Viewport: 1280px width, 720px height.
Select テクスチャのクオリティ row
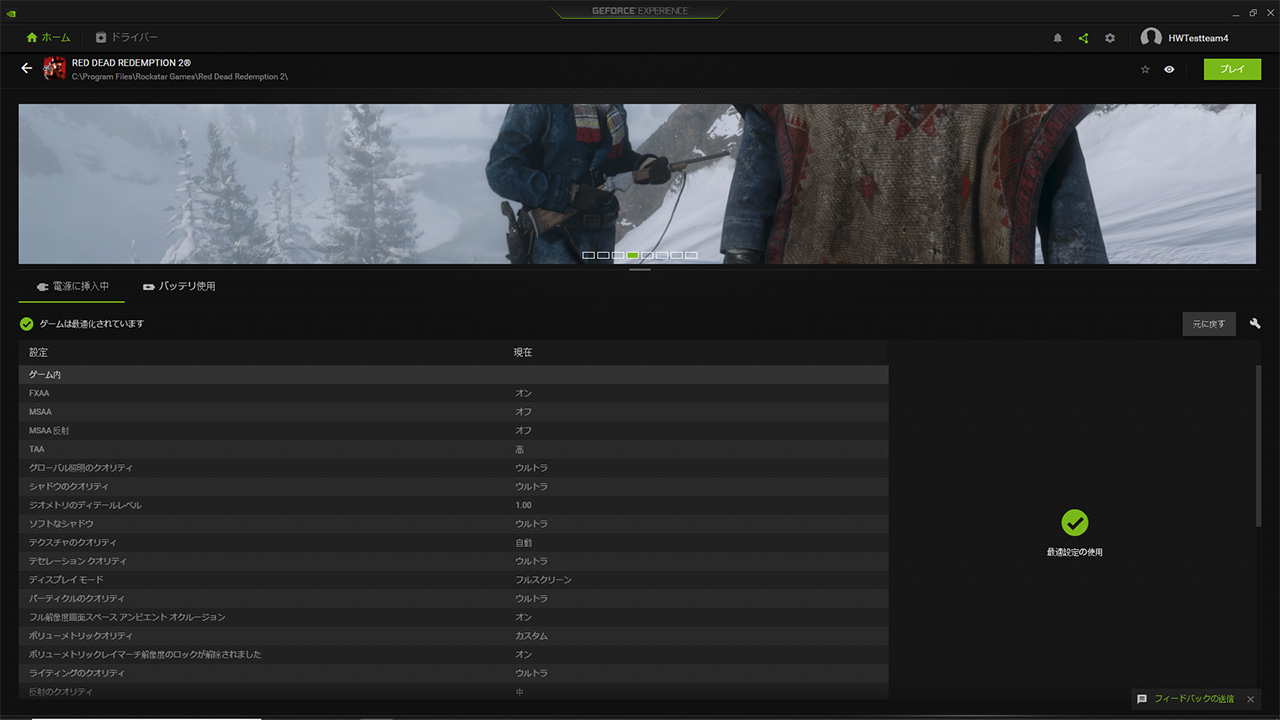[453, 542]
